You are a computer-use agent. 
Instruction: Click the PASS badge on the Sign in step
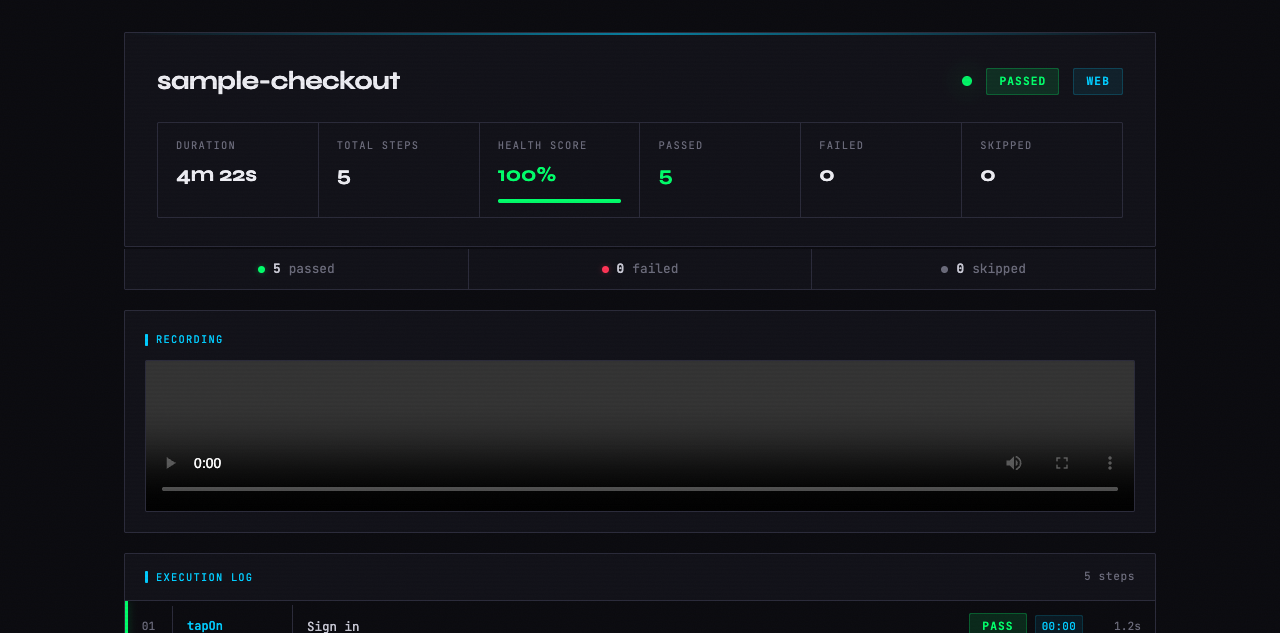click(997, 624)
